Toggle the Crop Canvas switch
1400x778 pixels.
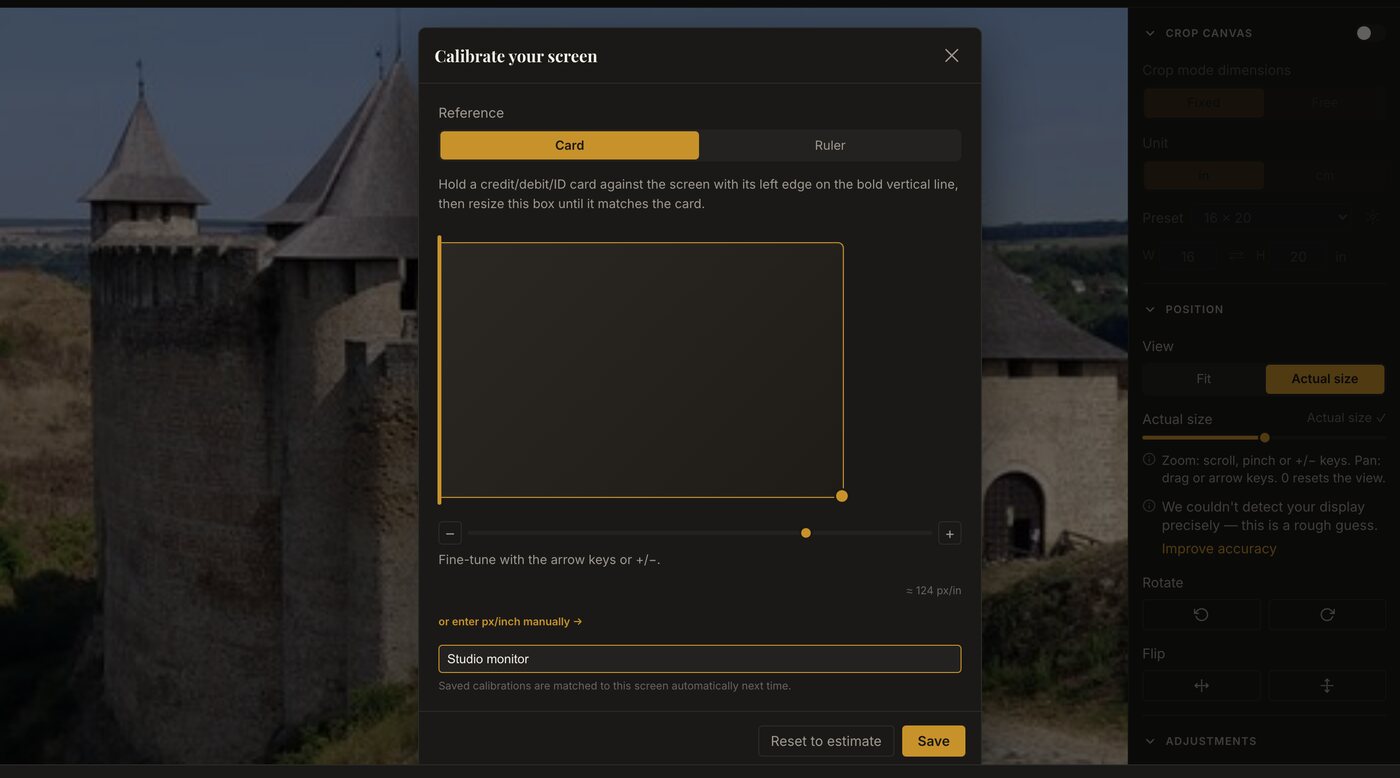[x=1370, y=33]
